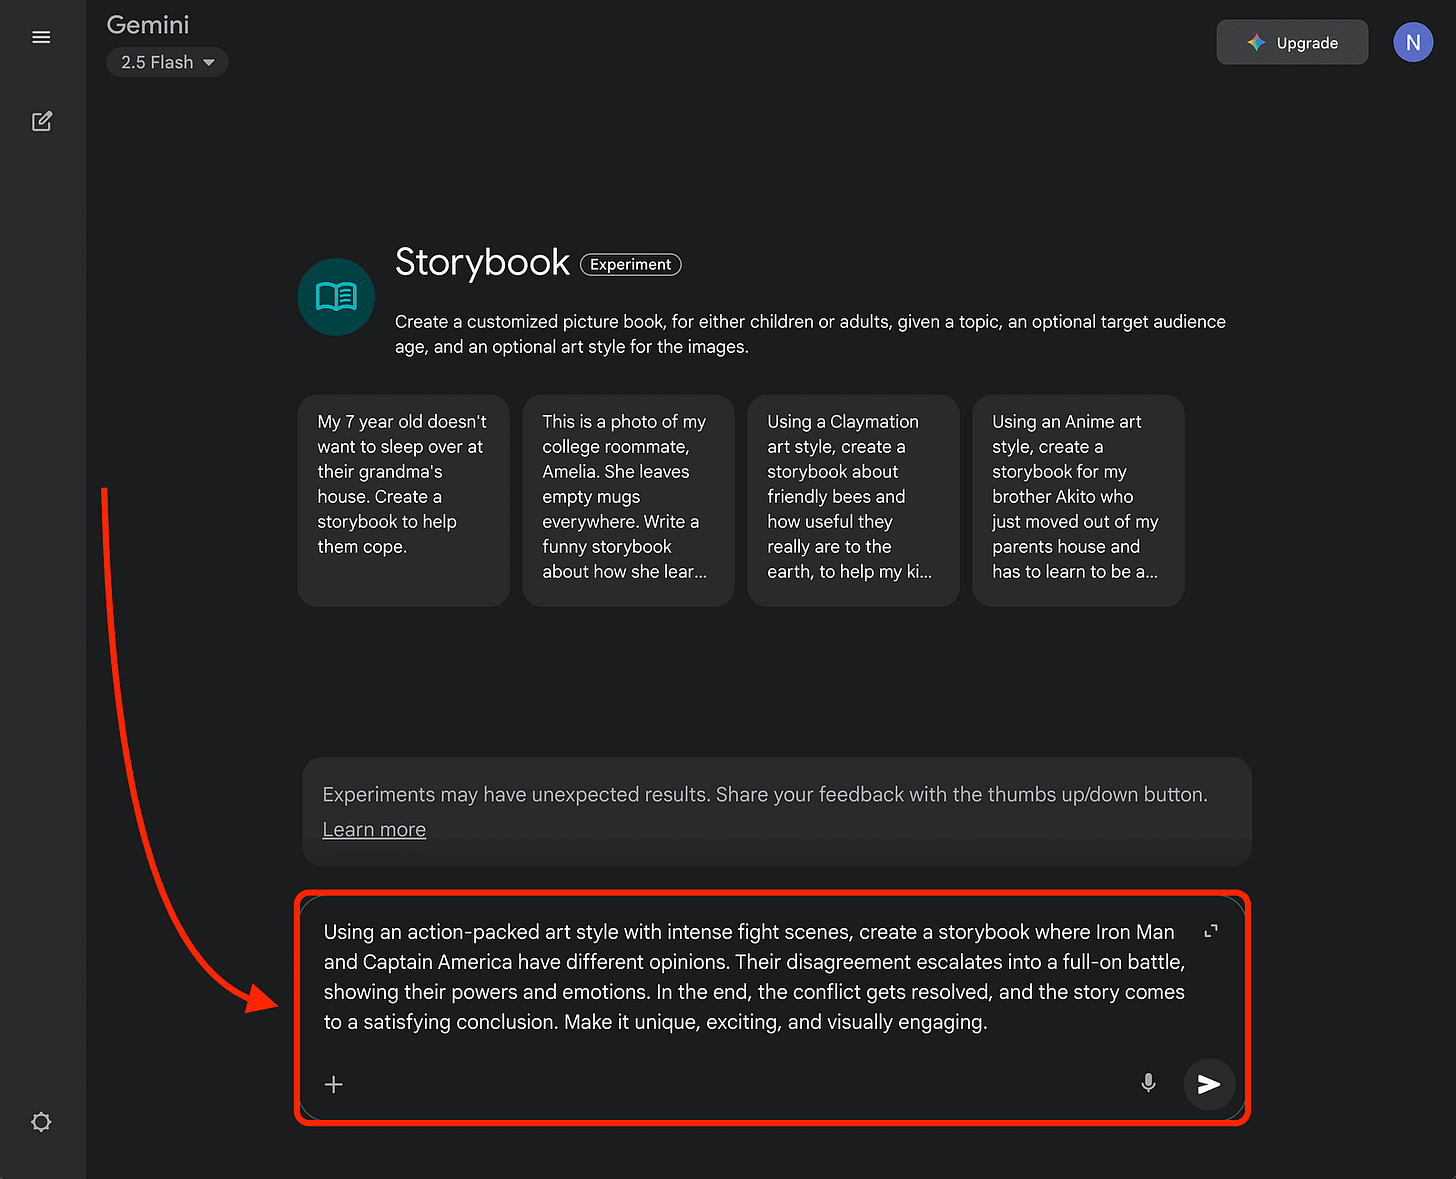Click the plus icon to add files
Viewport: 1456px width, 1179px height.
pos(334,1084)
